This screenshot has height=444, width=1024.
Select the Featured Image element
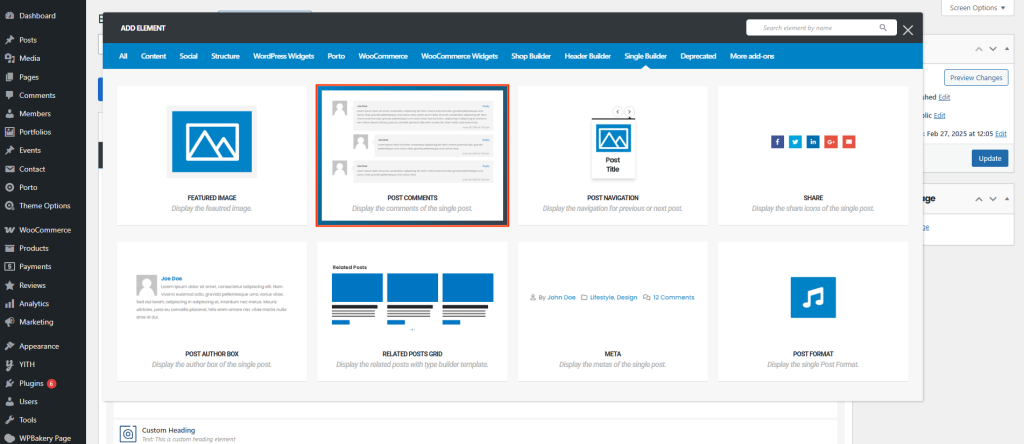[x=212, y=154]
